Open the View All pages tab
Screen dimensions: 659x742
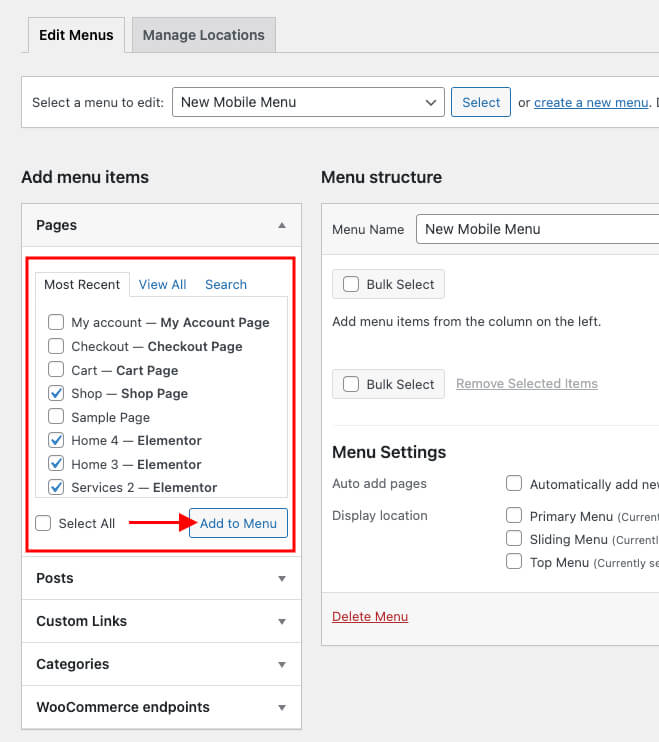click(x=162, y=285)
